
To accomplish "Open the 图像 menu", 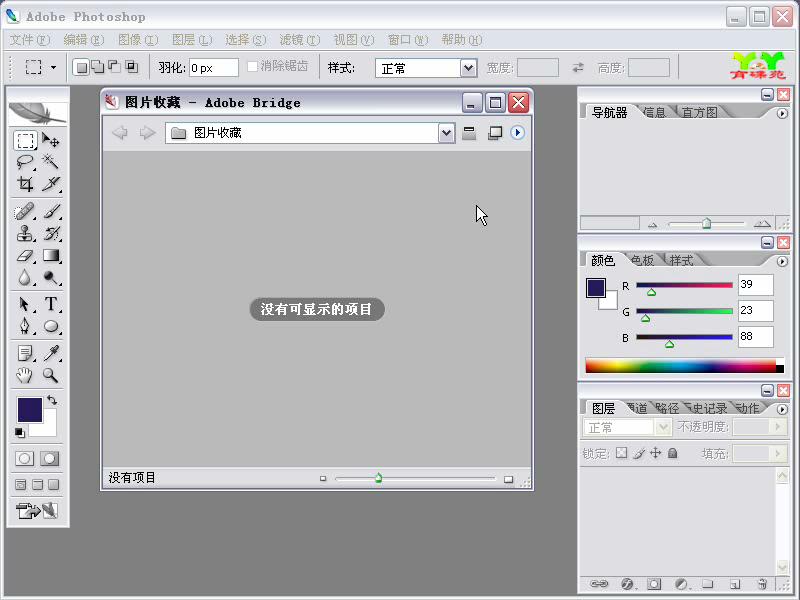I will pos(138,40).
